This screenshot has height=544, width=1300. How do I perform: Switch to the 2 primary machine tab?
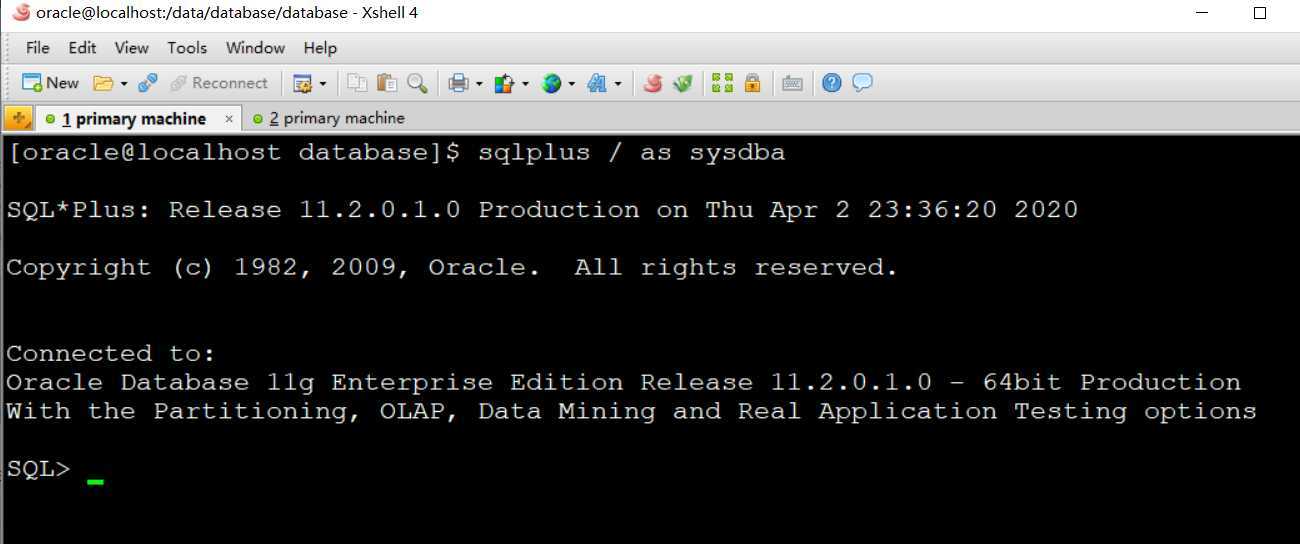click(x=328, y=118)
